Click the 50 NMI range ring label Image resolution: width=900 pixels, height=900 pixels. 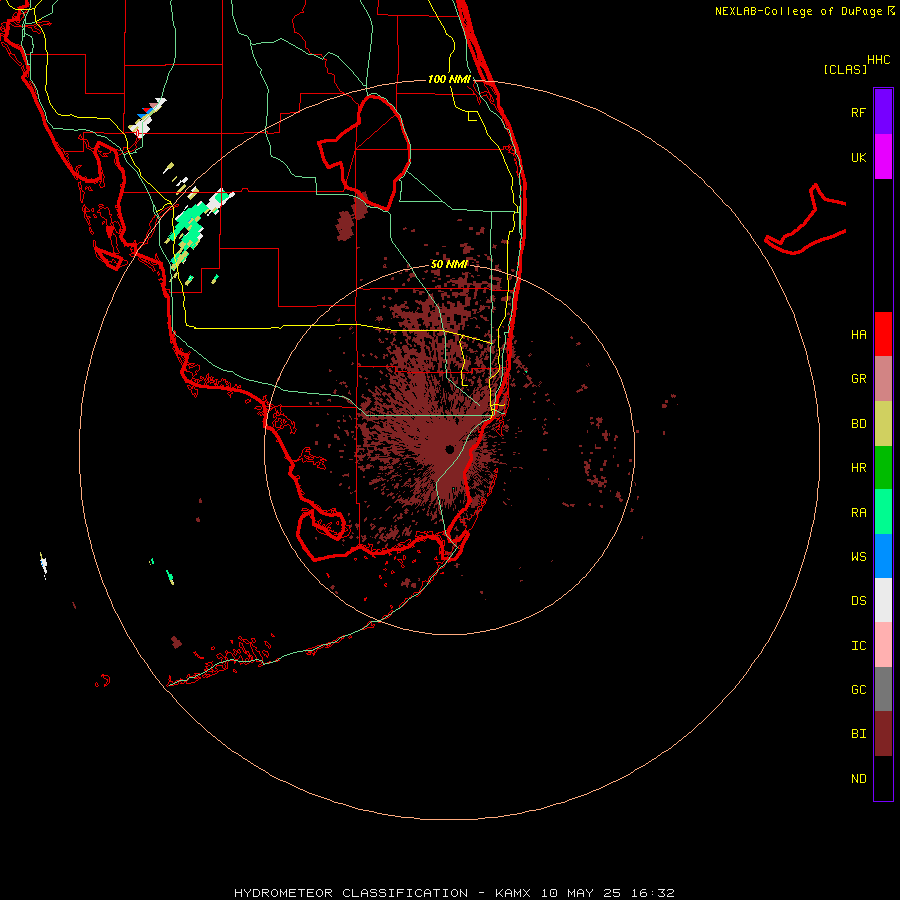pyautogui.click(x=449, y=264)
